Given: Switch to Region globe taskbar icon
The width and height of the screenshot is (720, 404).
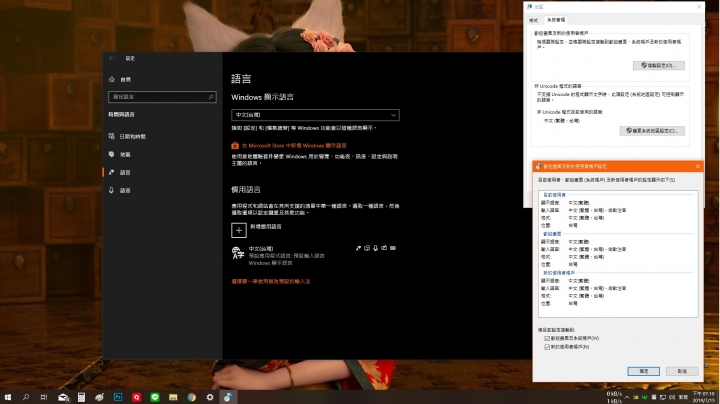Looking at the screenshot, I should tap(228, 397).
